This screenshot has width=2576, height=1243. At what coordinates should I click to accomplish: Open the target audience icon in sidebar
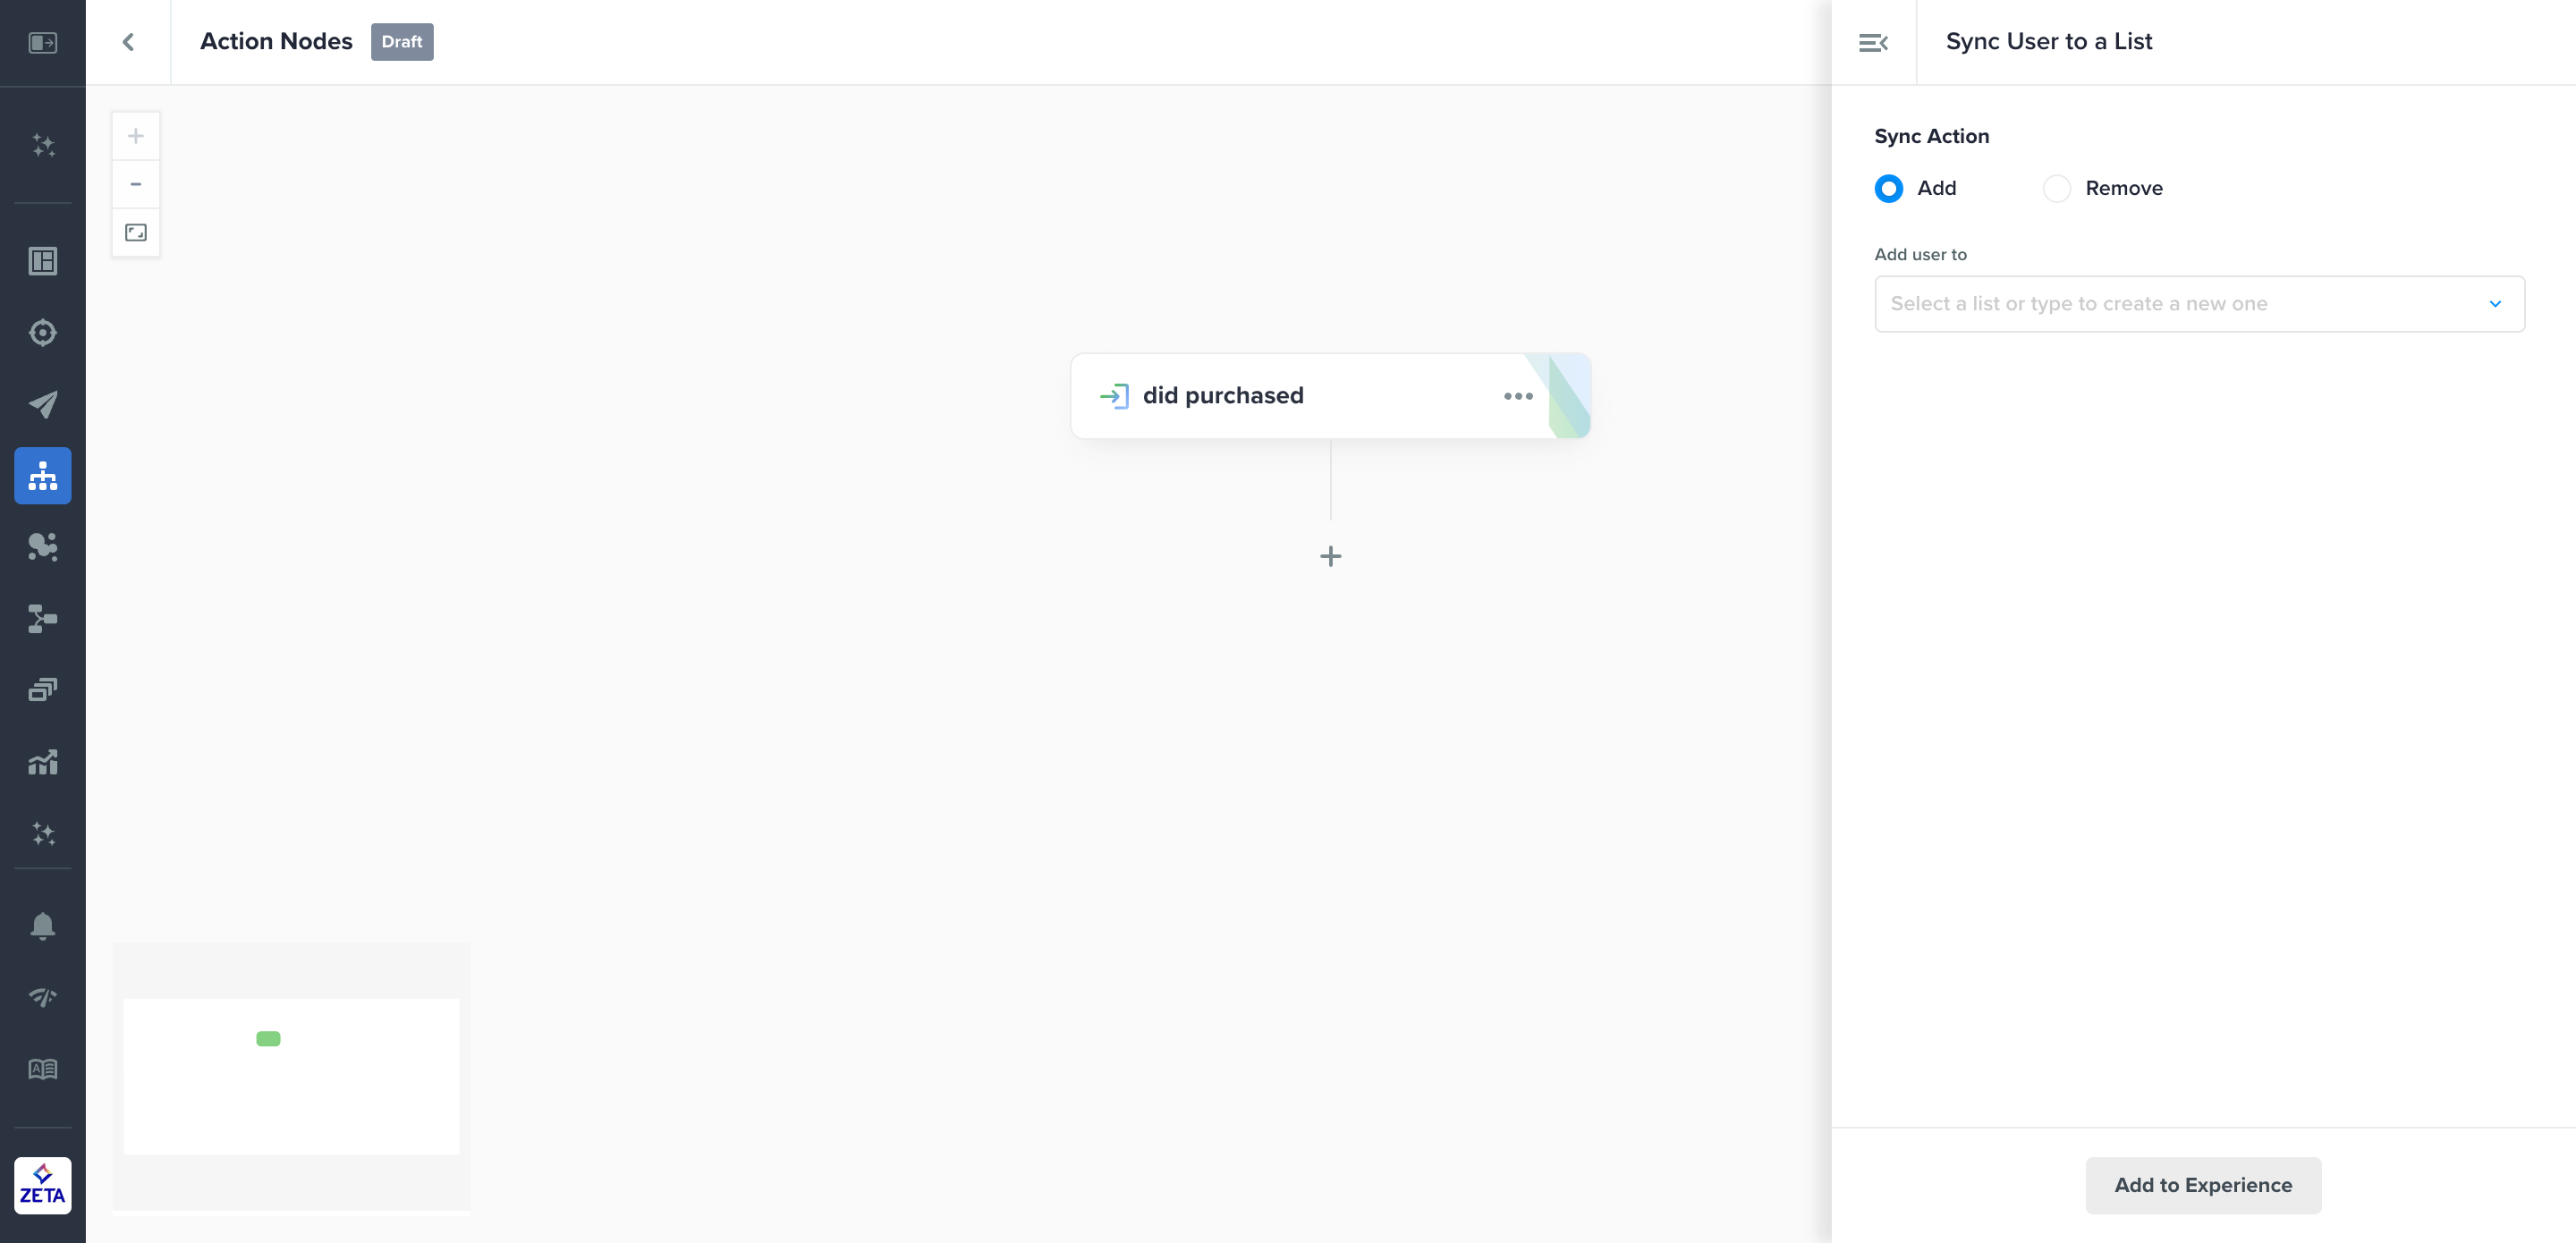42,332
